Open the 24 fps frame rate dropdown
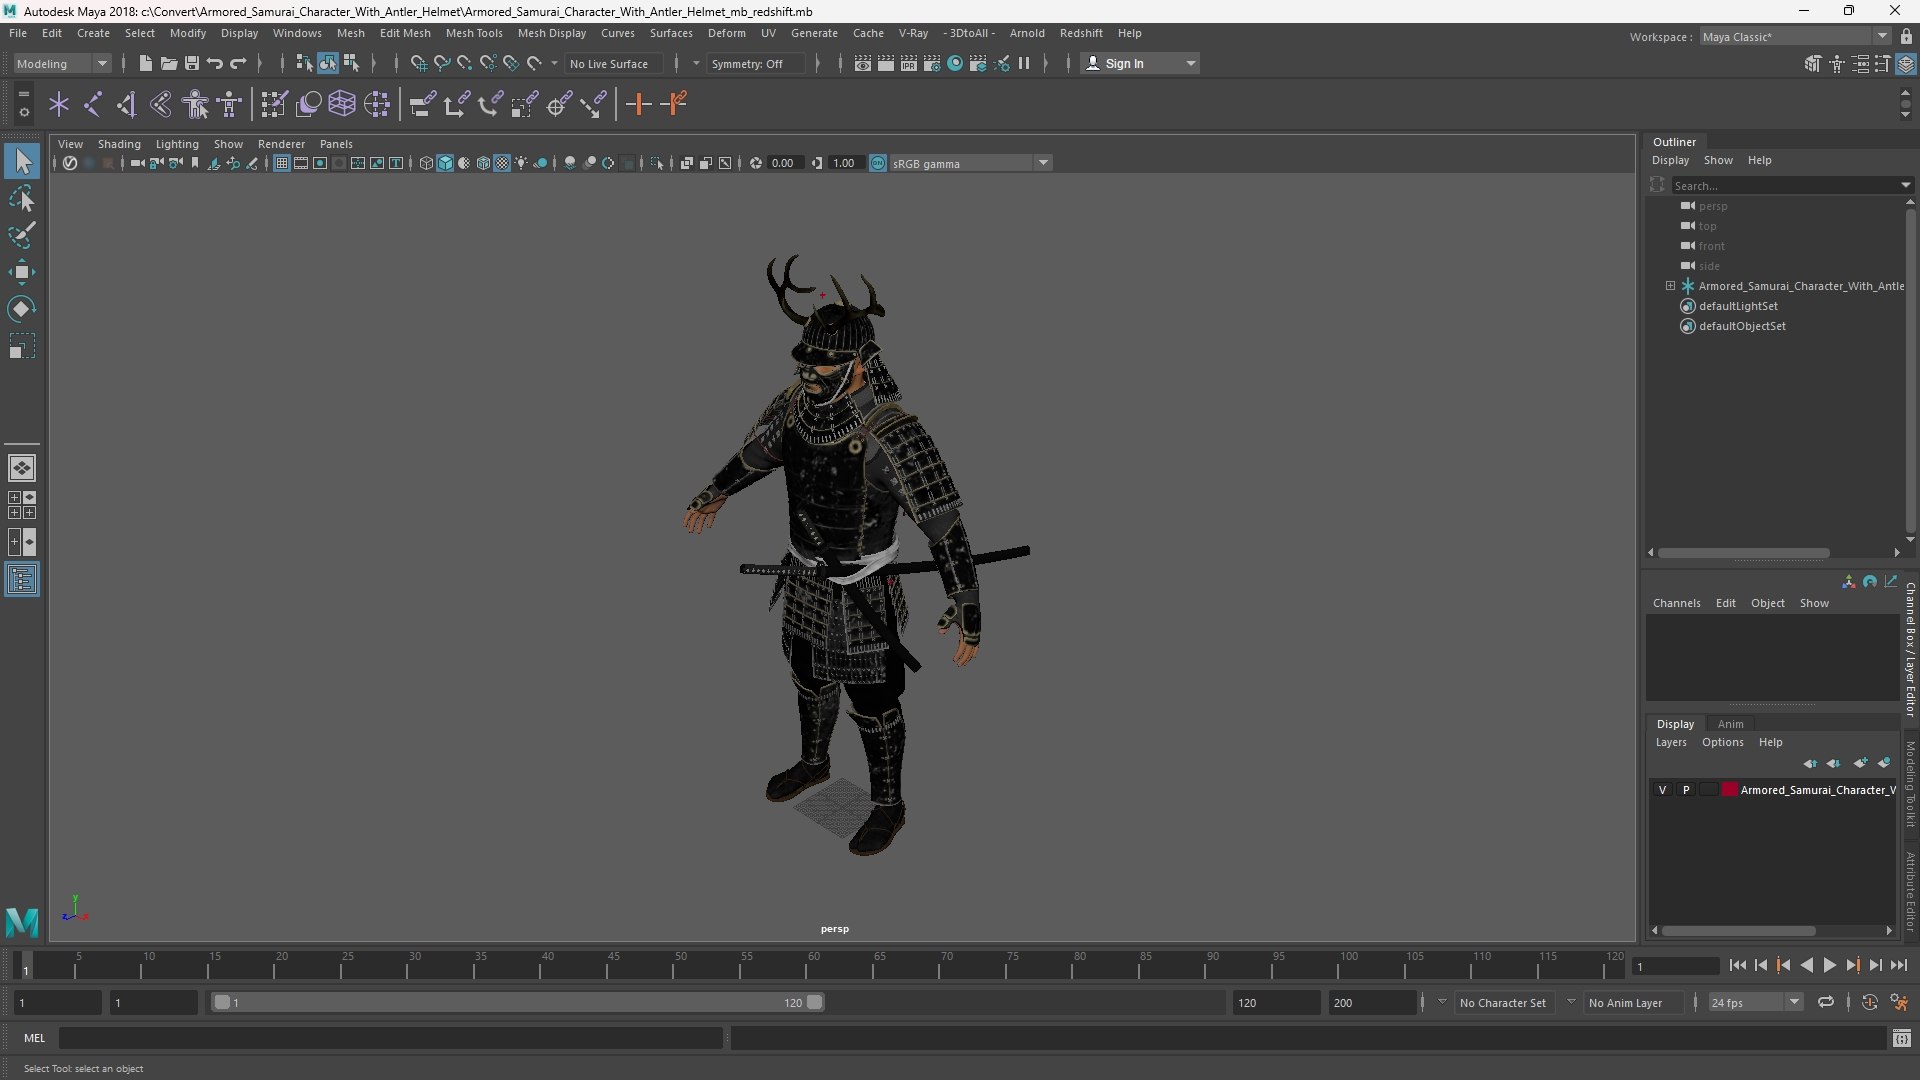This screenshot has height=1080, width=1920. 1754,1002
